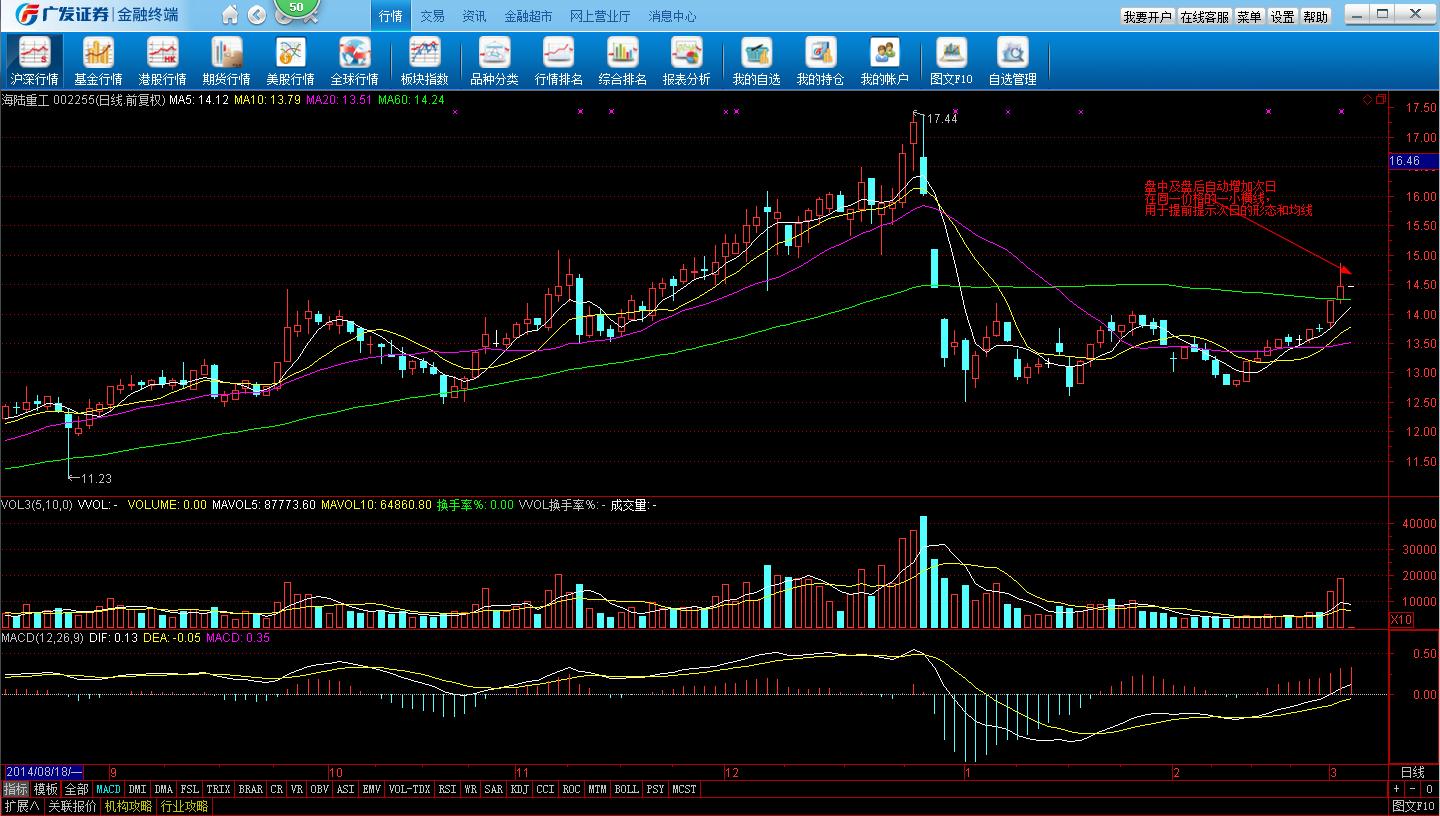Click the 2014/08/18 start date field
This screenshot has height=816, width=1440.
44,772
